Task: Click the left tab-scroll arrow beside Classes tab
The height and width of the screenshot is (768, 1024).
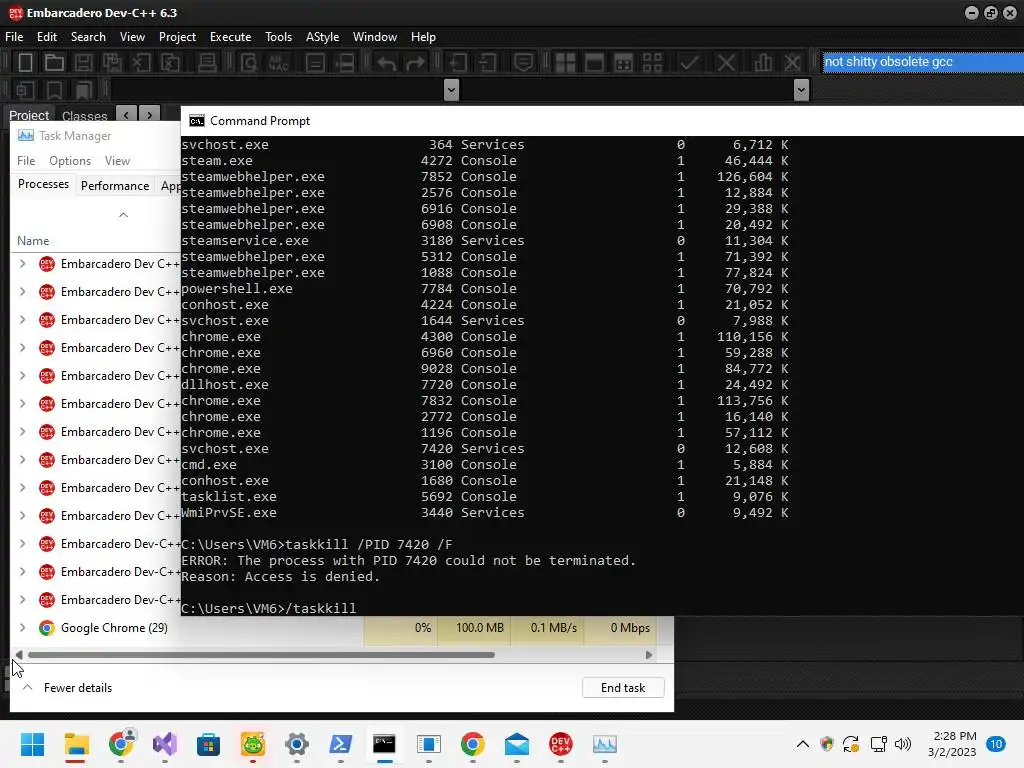Action: [126, 114]
